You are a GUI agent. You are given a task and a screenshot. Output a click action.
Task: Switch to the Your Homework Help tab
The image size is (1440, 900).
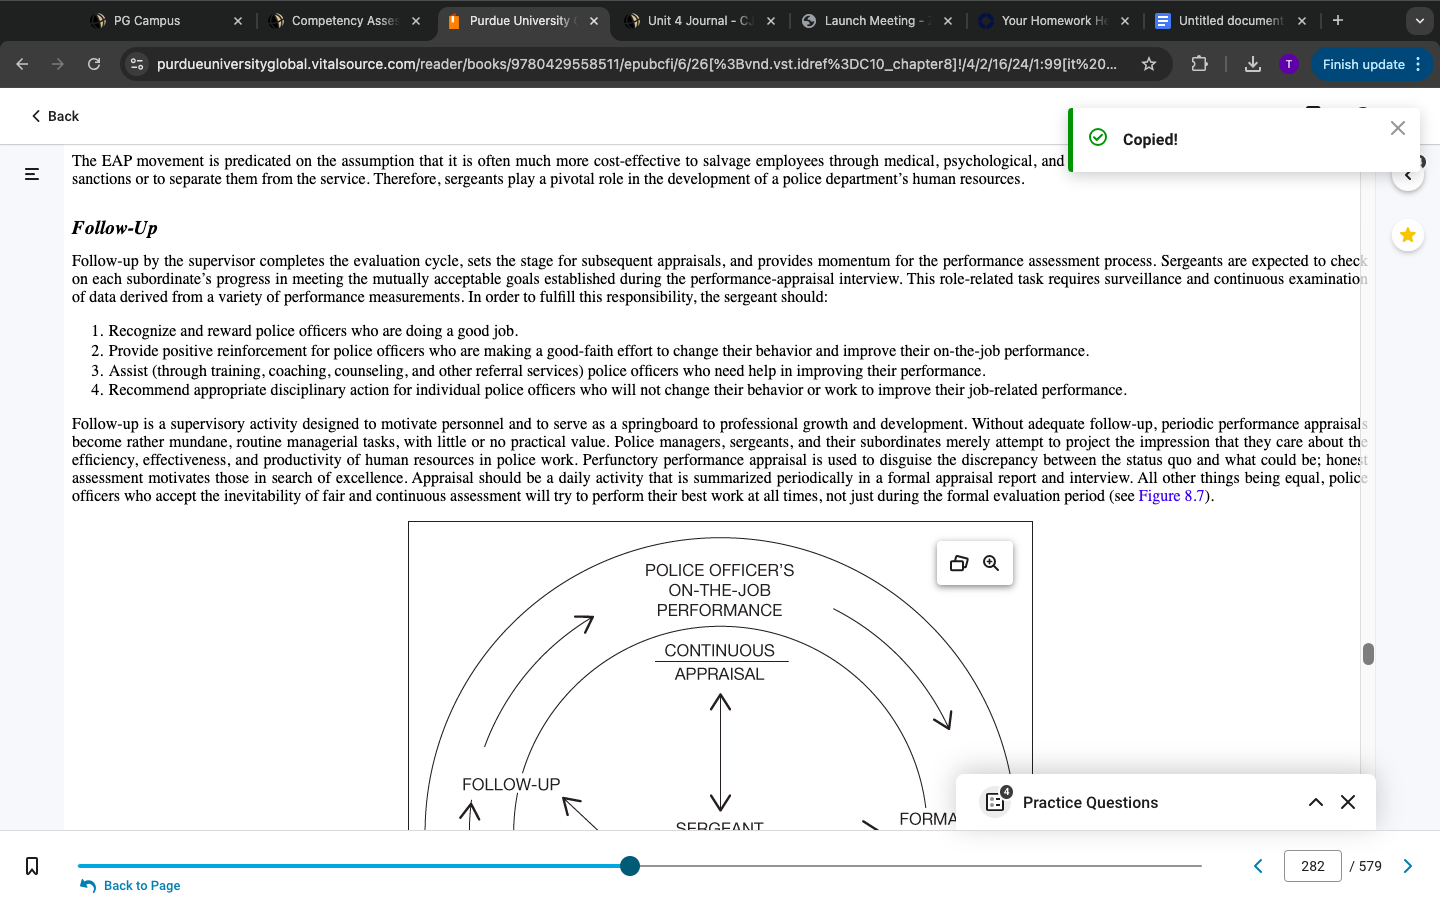click(x=1054, y=20)
